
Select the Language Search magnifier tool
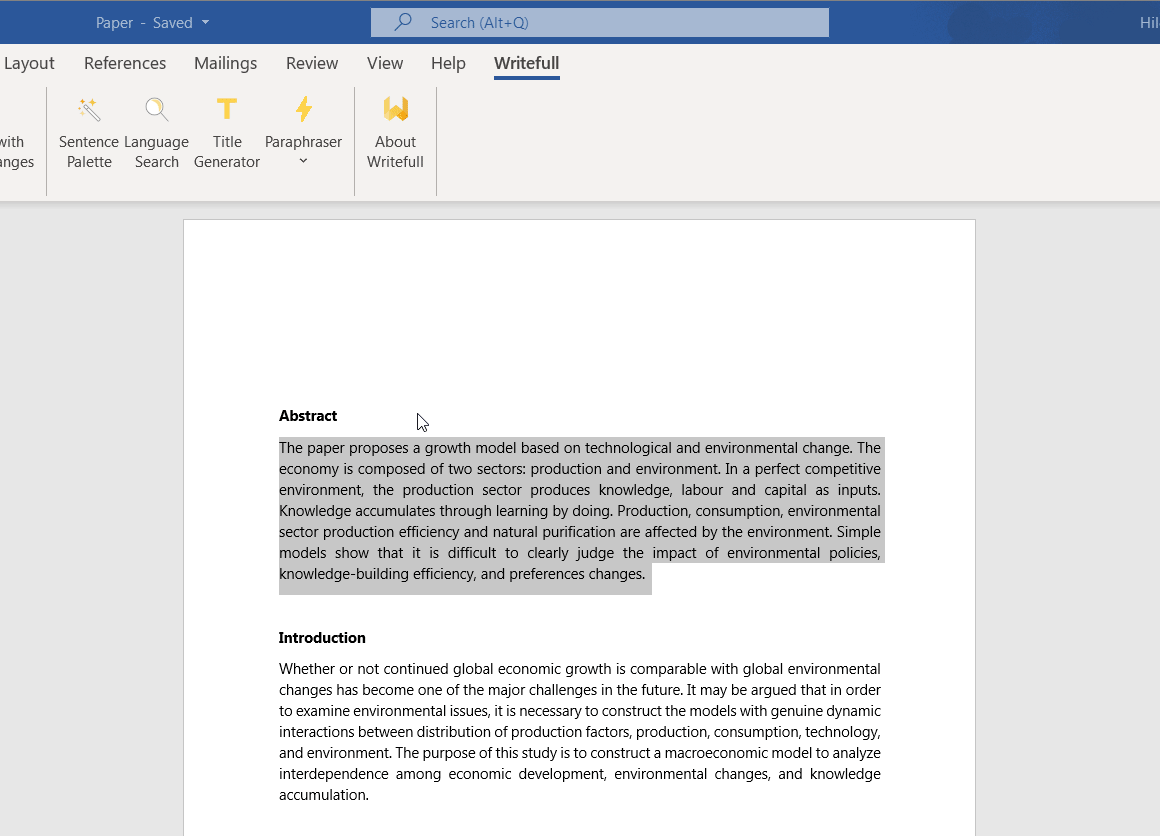pyautogui.click(x=156, y=133)
